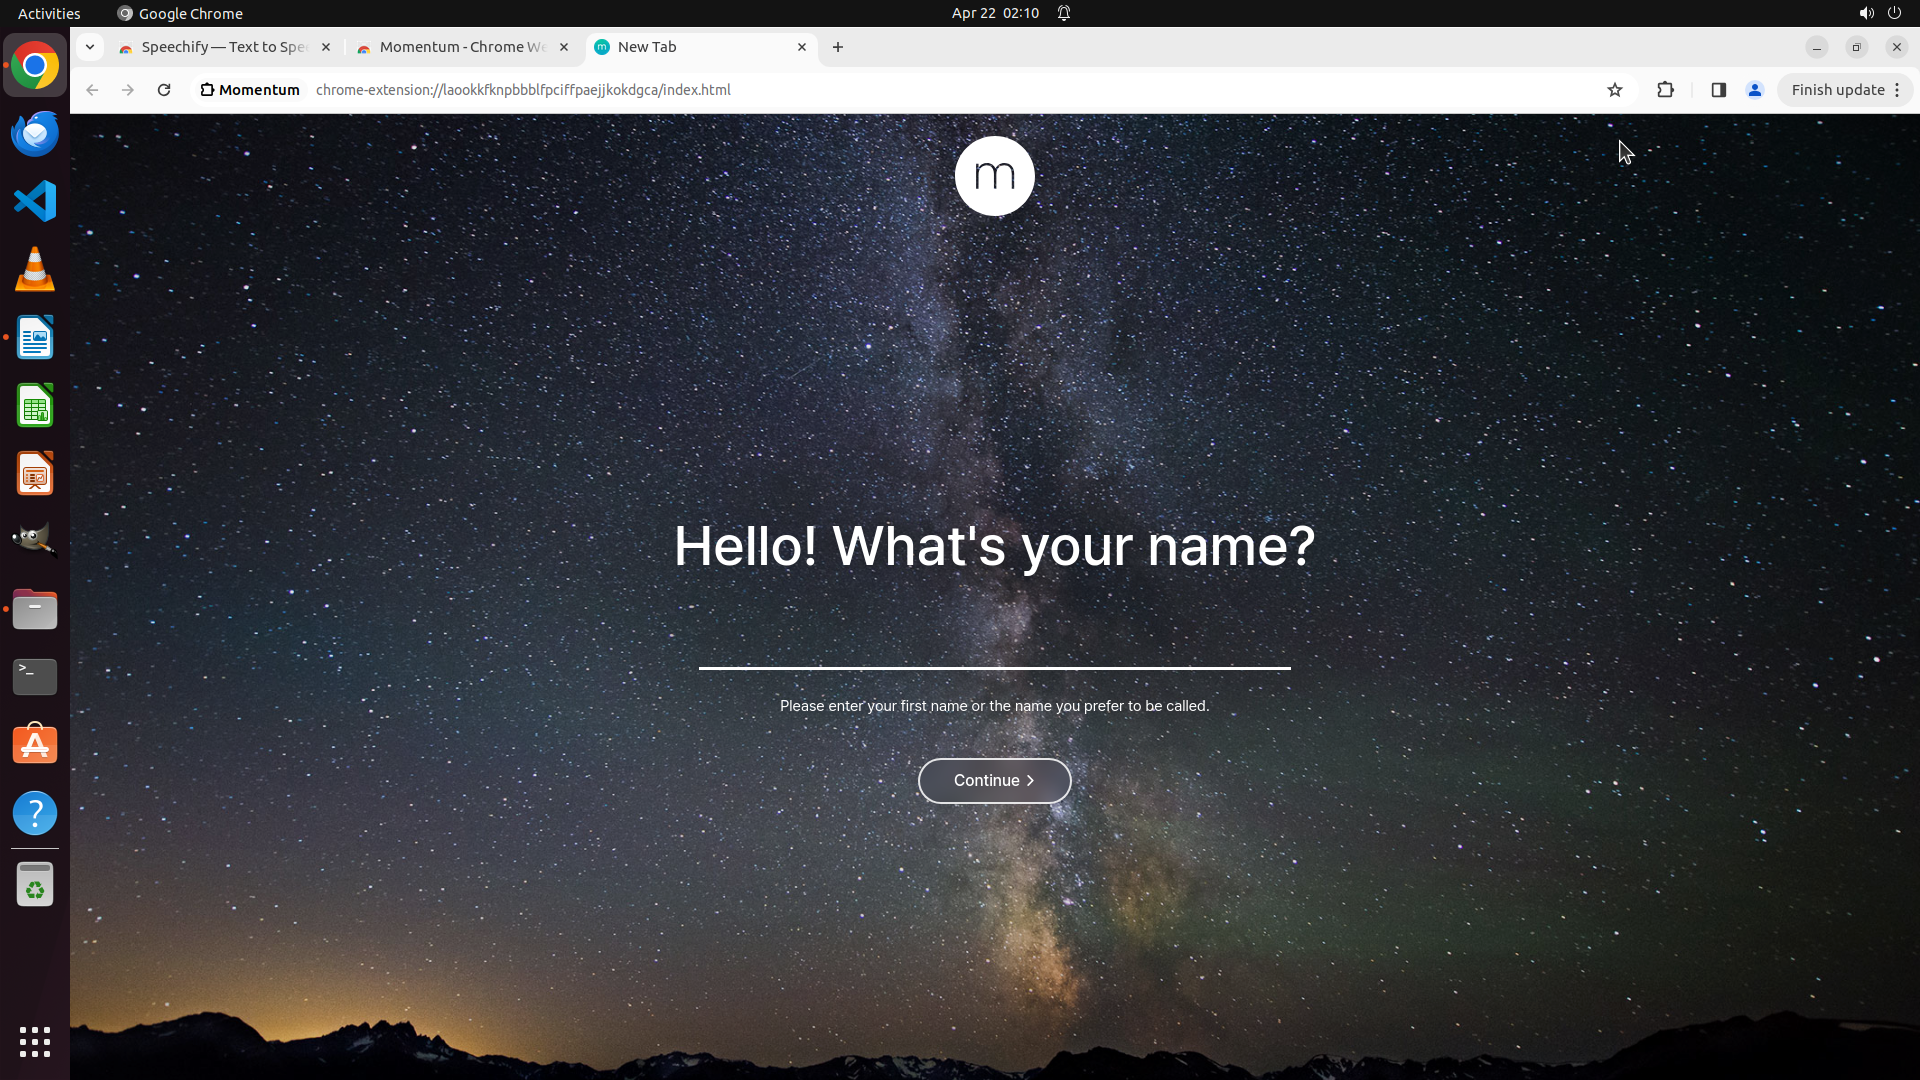
Task: Click the Momentum logo circle
Action: point(994,176)
